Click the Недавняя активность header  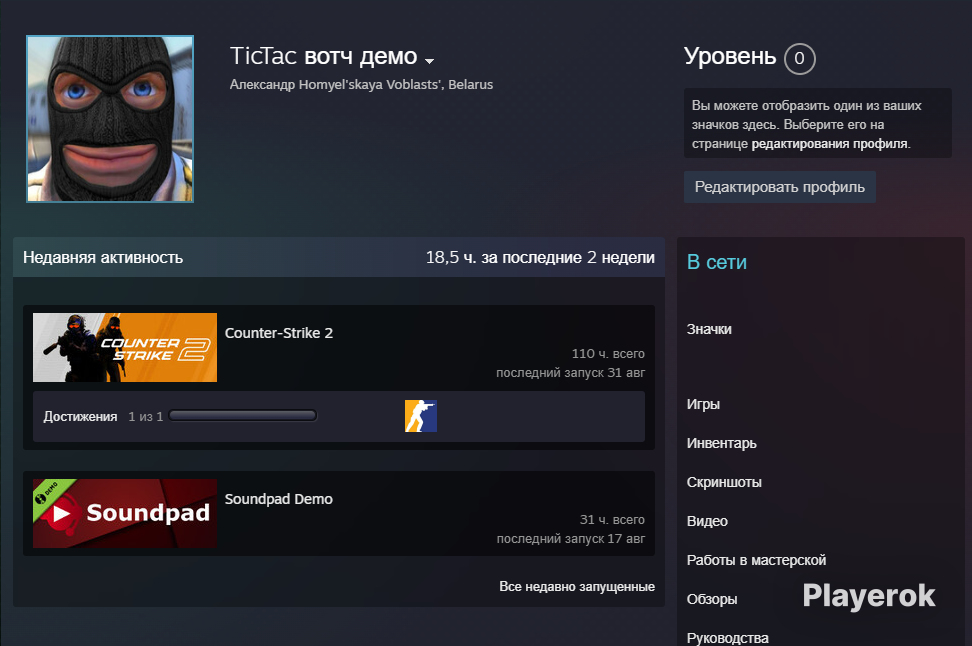tap(103, 257)
